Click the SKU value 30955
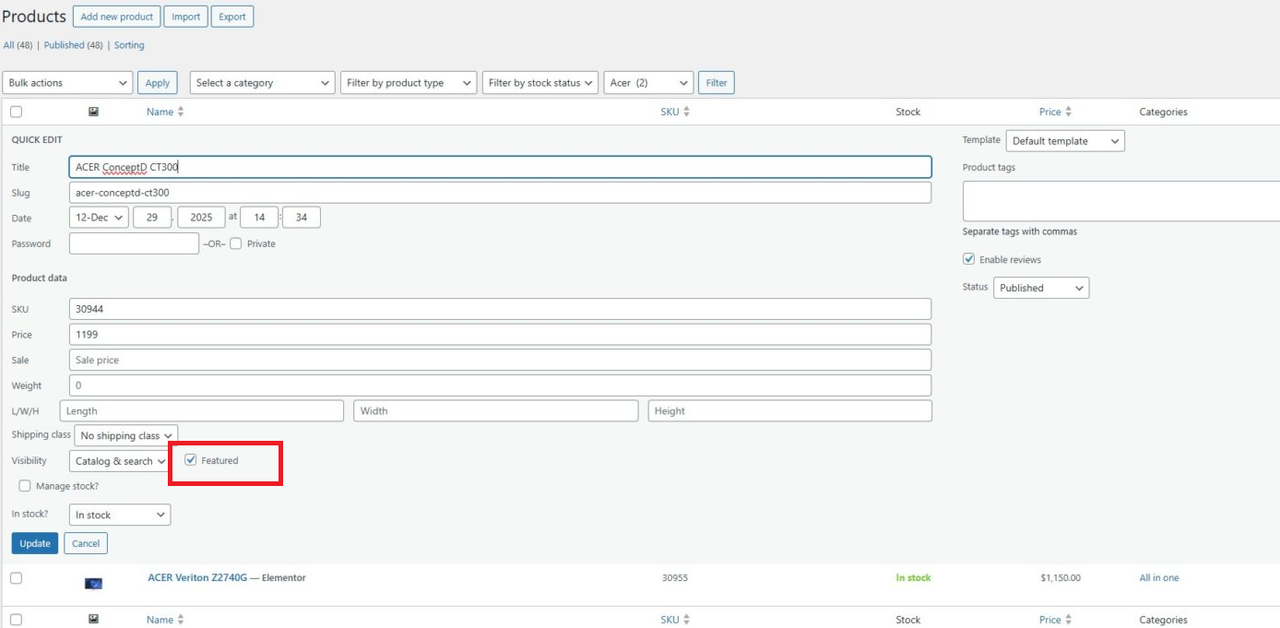 [675, 578]
